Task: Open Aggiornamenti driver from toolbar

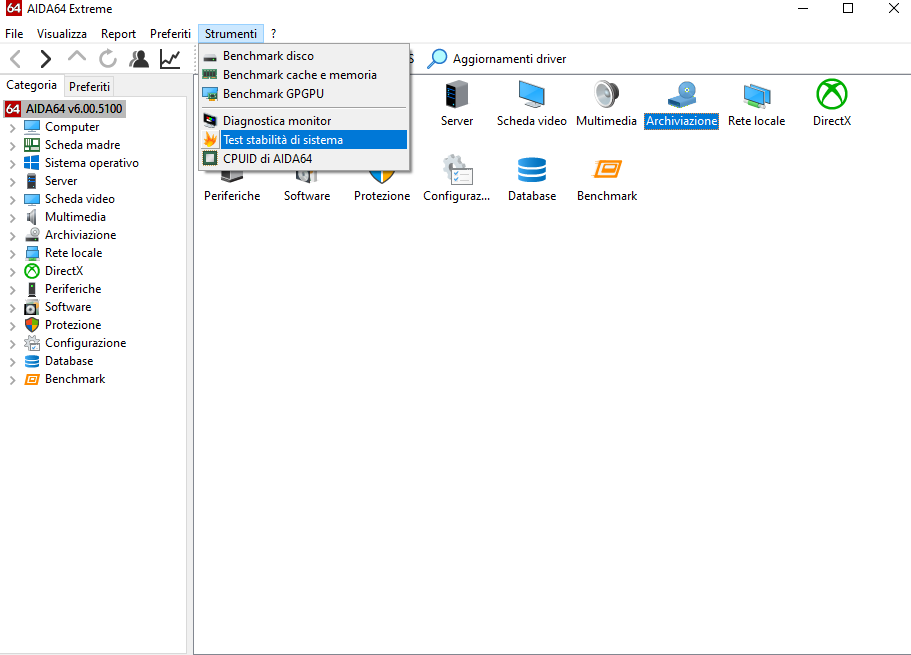Action: click(497, 59)
